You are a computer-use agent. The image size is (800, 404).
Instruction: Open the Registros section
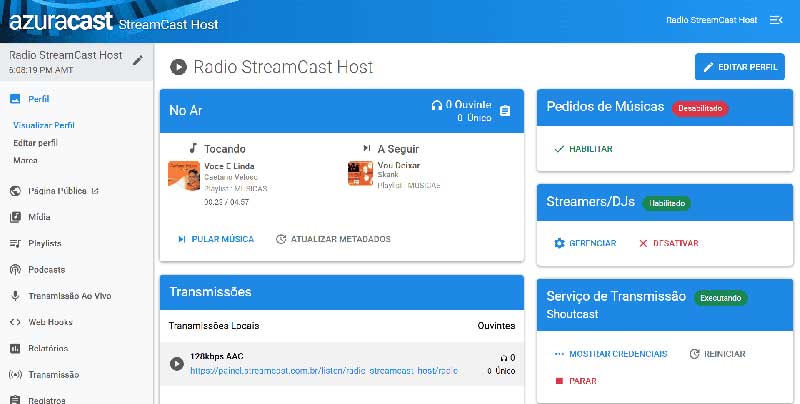pos(46,400)
